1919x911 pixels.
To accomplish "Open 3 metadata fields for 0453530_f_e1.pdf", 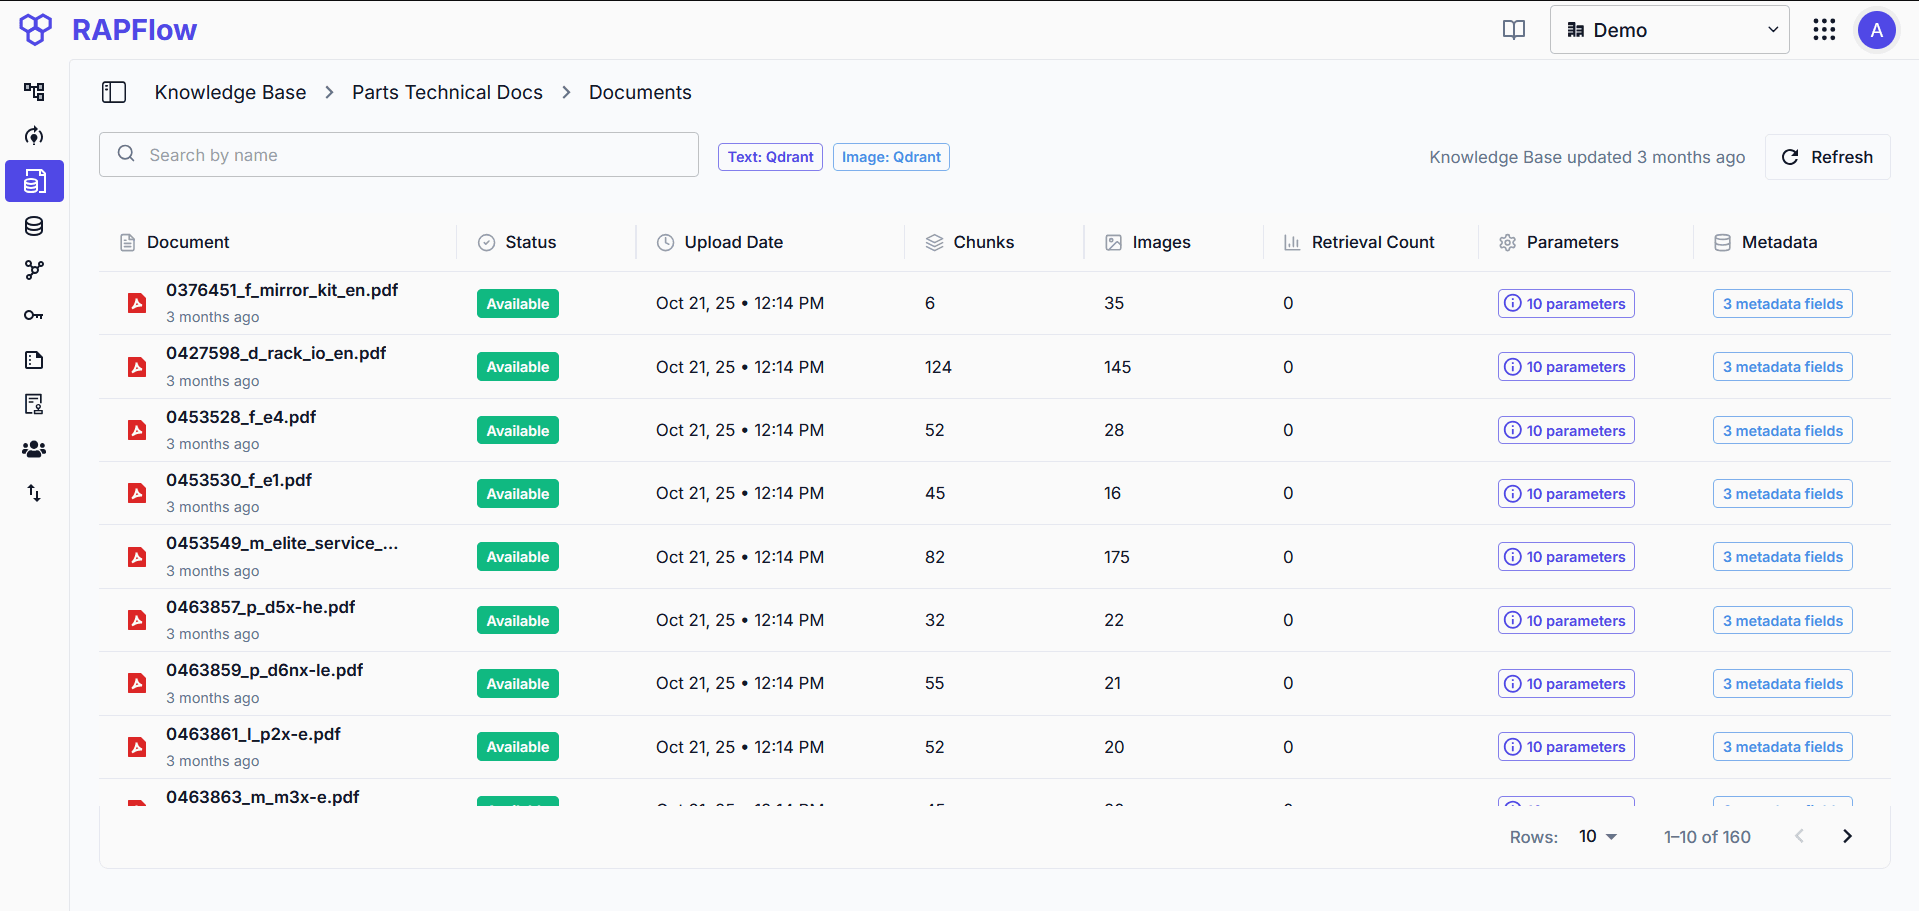I will [x=1782, y=494].
